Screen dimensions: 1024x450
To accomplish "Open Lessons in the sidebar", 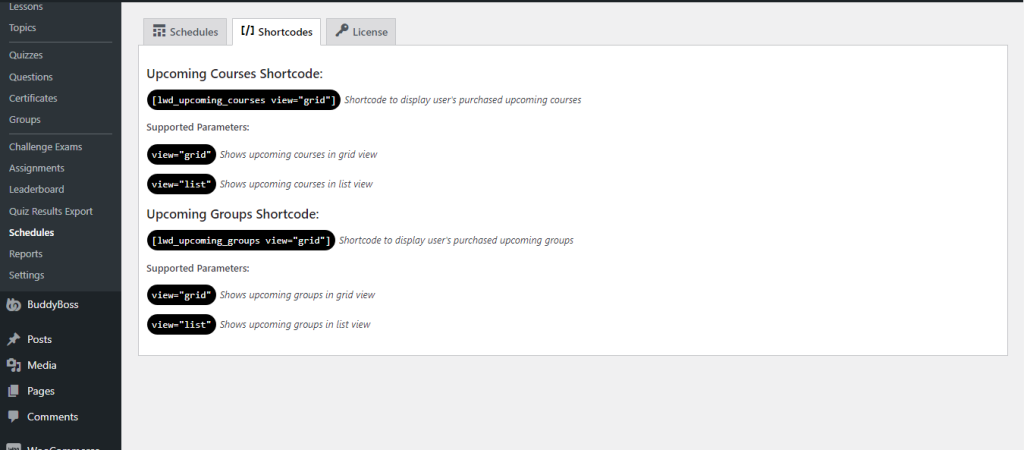I will 25,7.
